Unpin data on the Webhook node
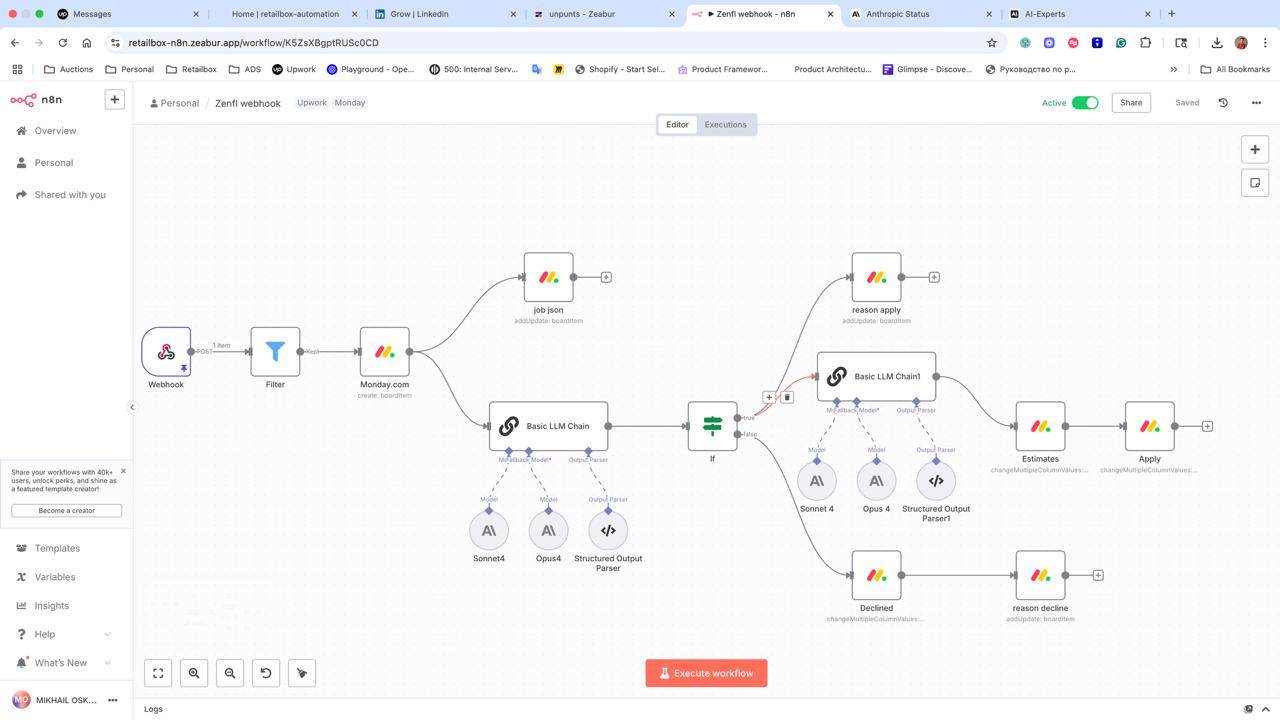 [x=183, y=368]
